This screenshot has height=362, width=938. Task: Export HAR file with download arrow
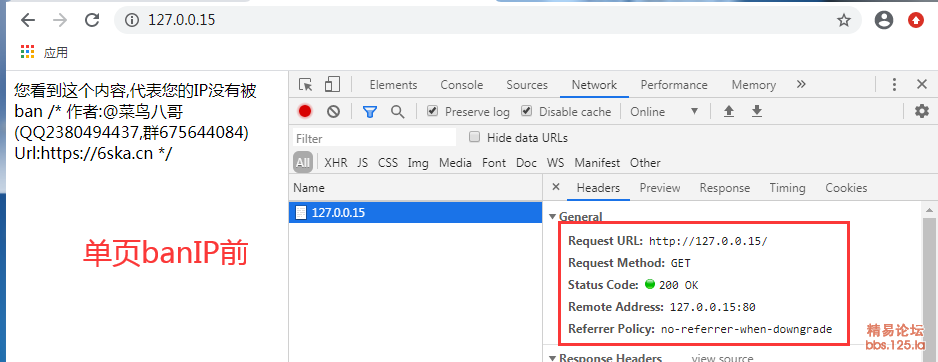pos(757,111)
